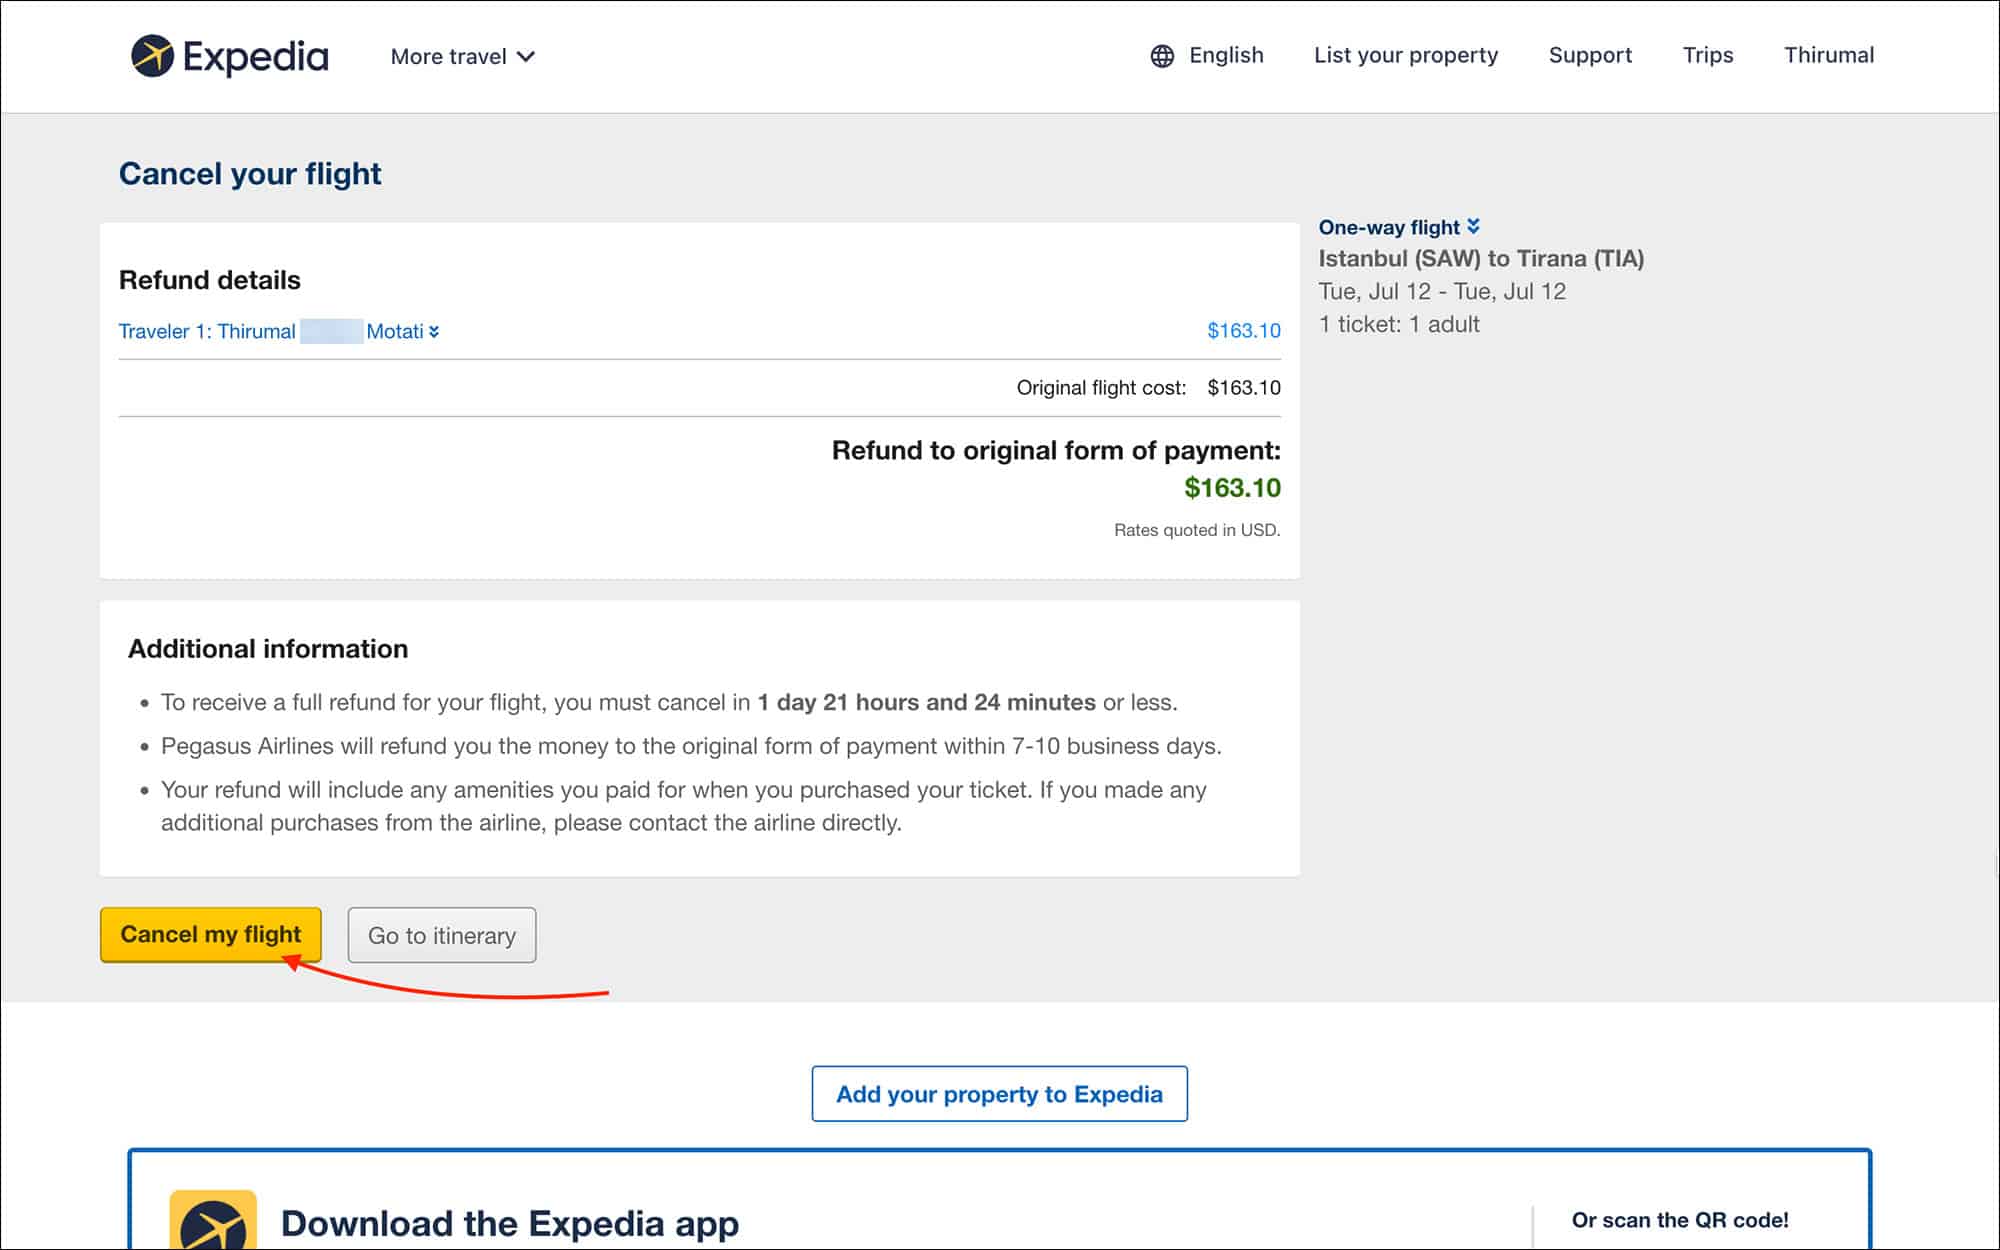Image resolution: width=2000 pixels, height=1250 pixels.
Task: Click the Expedia wordmark text
Action: [256, 57]
